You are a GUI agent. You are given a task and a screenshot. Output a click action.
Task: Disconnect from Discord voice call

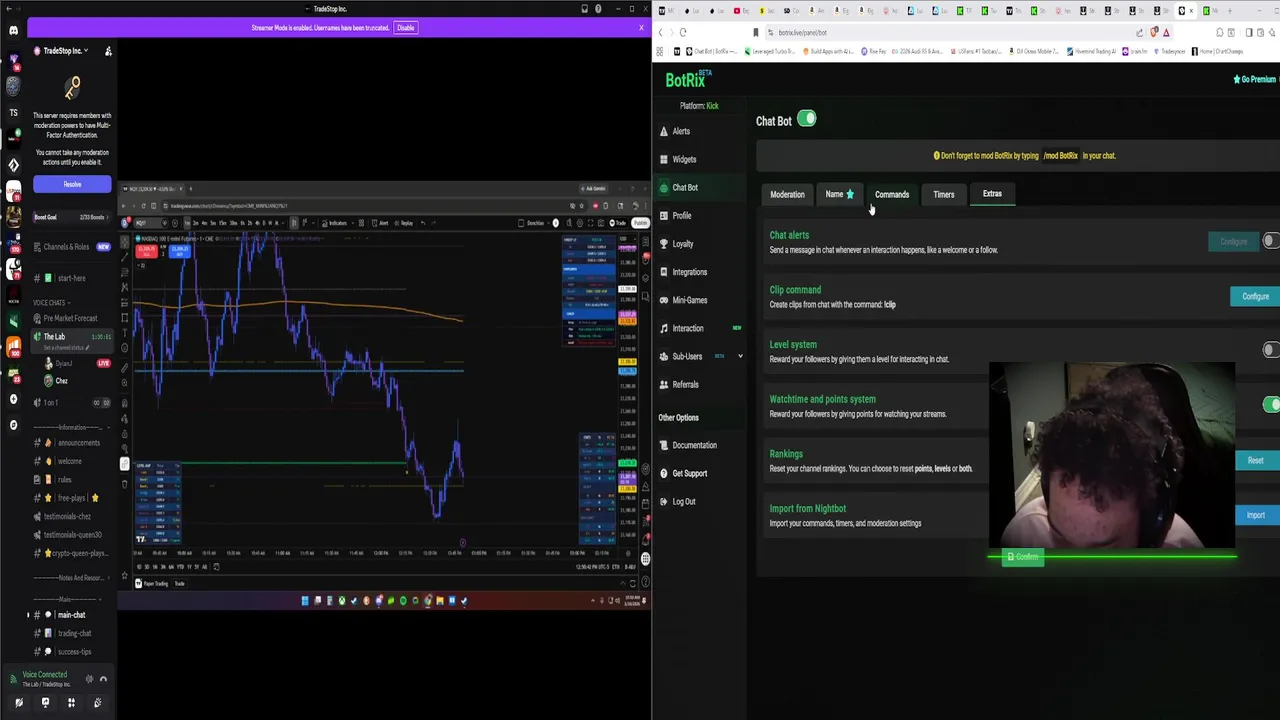click(x=102, y=679)
